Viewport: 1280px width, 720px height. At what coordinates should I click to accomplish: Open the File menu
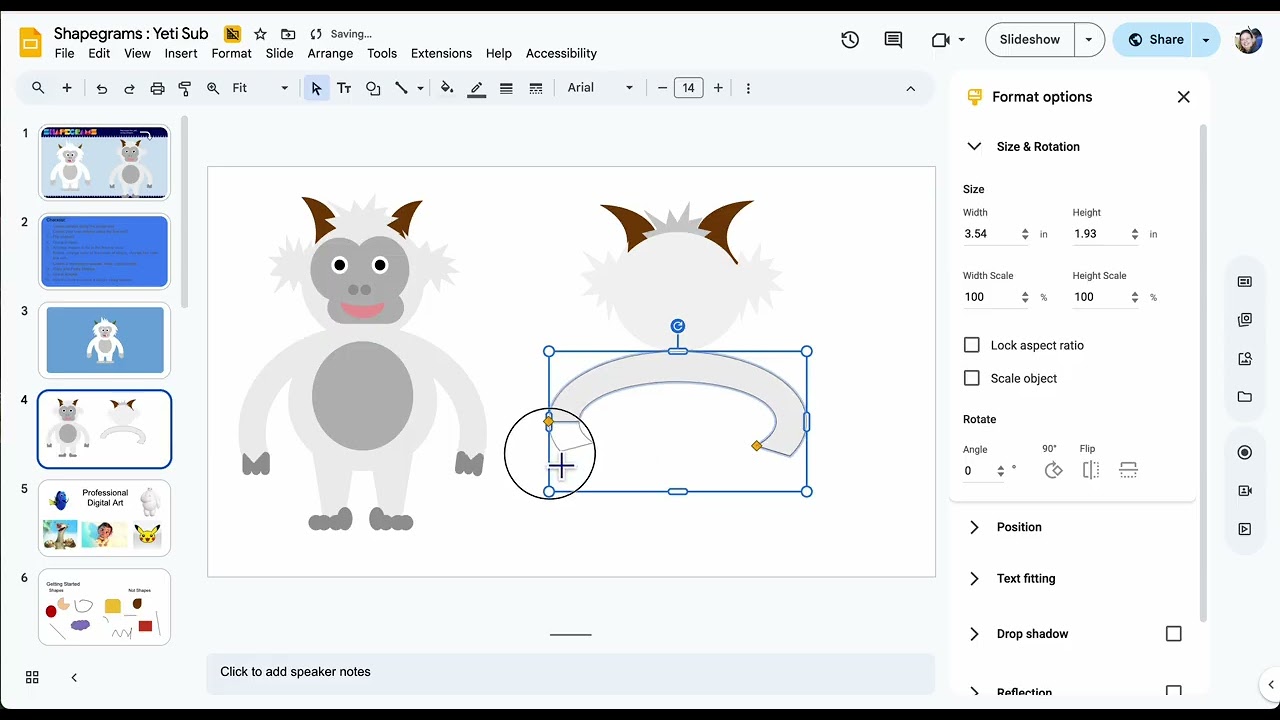click(x=64, y=54)
